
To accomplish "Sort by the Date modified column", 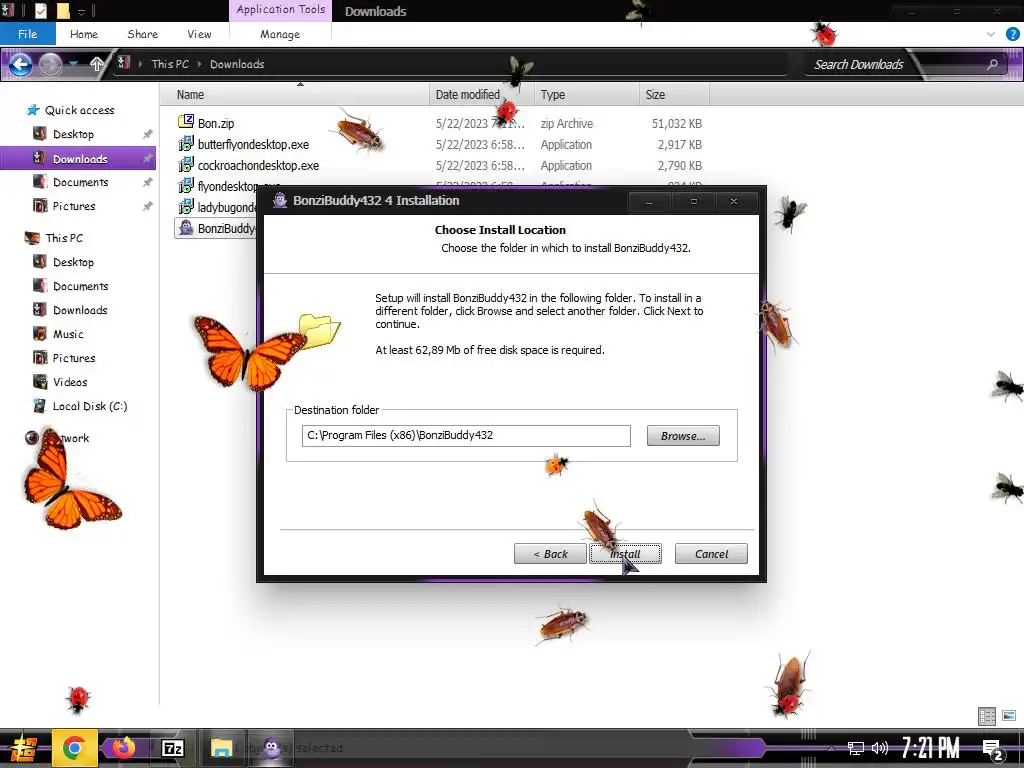I will tap(481, 95).
